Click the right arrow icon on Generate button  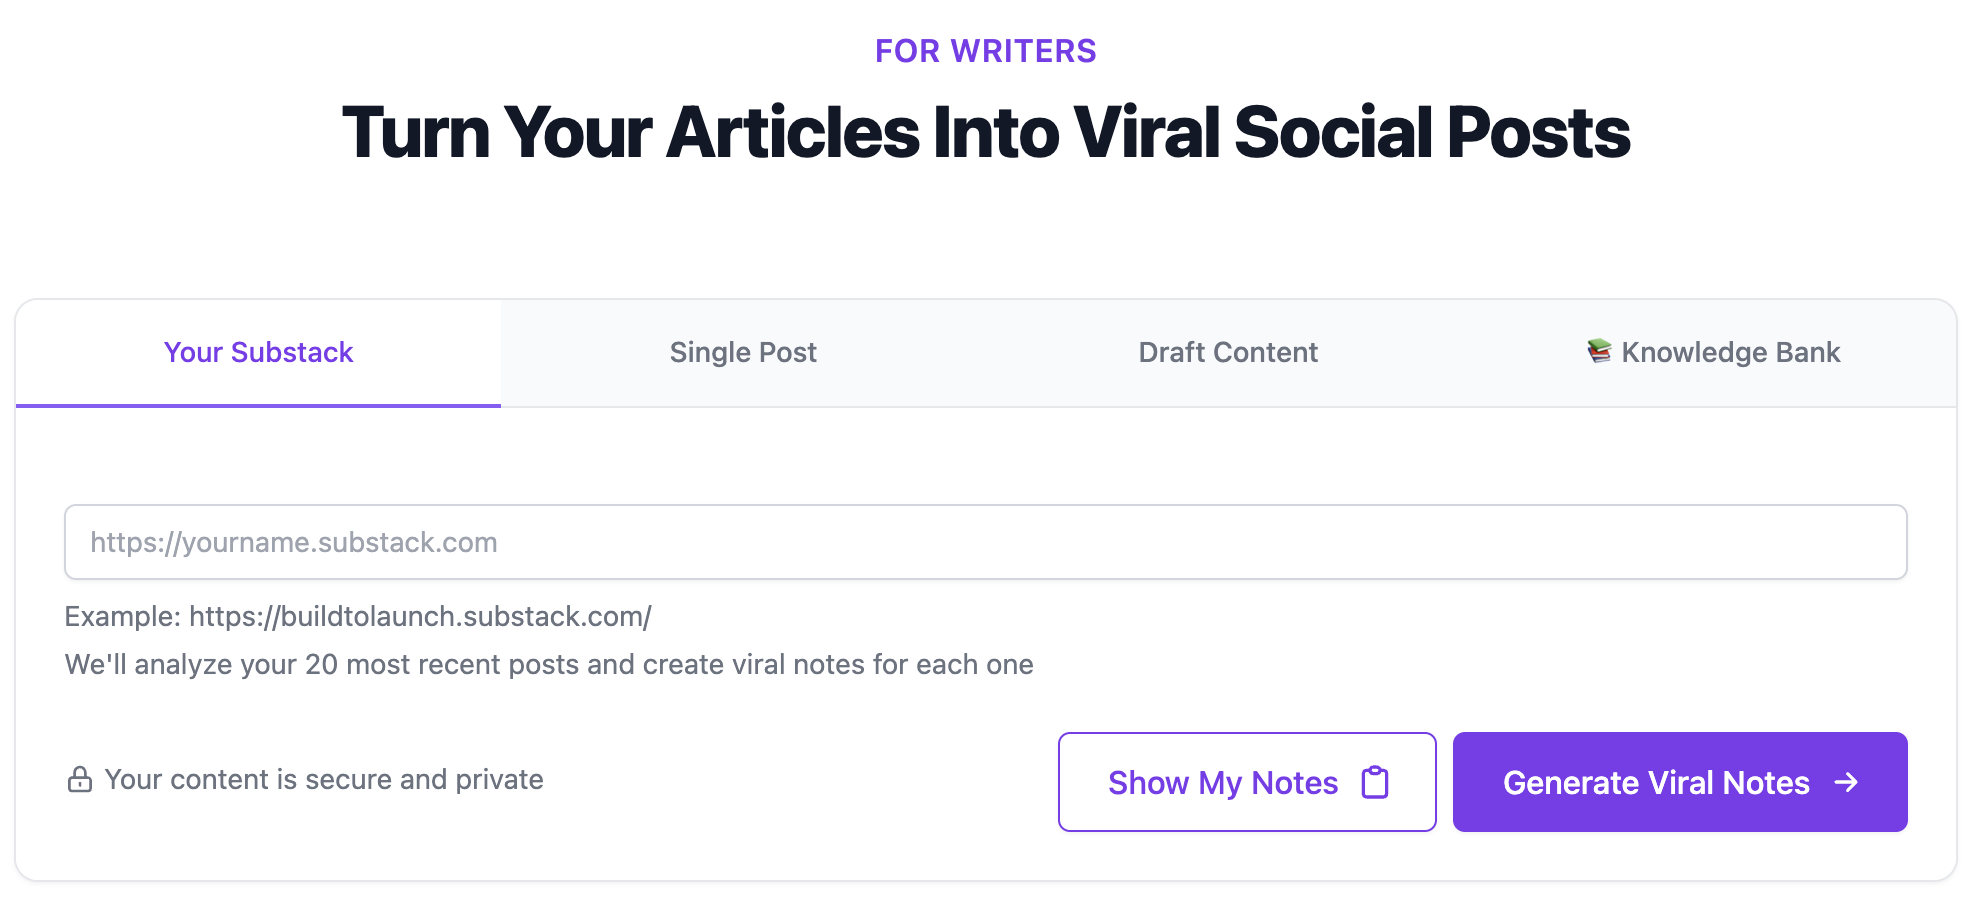tap(1846, 782)
